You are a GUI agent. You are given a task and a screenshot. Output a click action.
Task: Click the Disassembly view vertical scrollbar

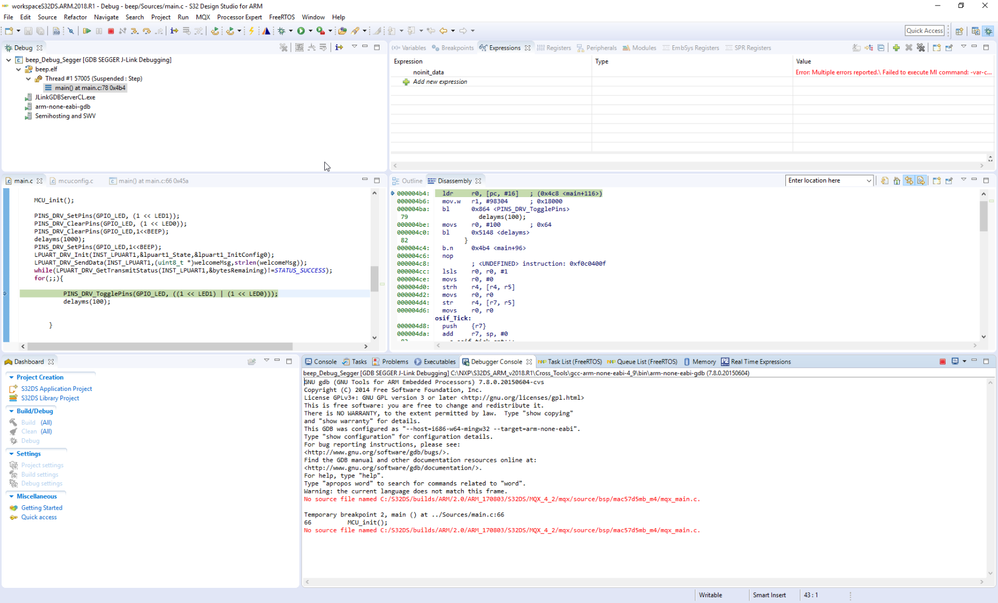983,216
